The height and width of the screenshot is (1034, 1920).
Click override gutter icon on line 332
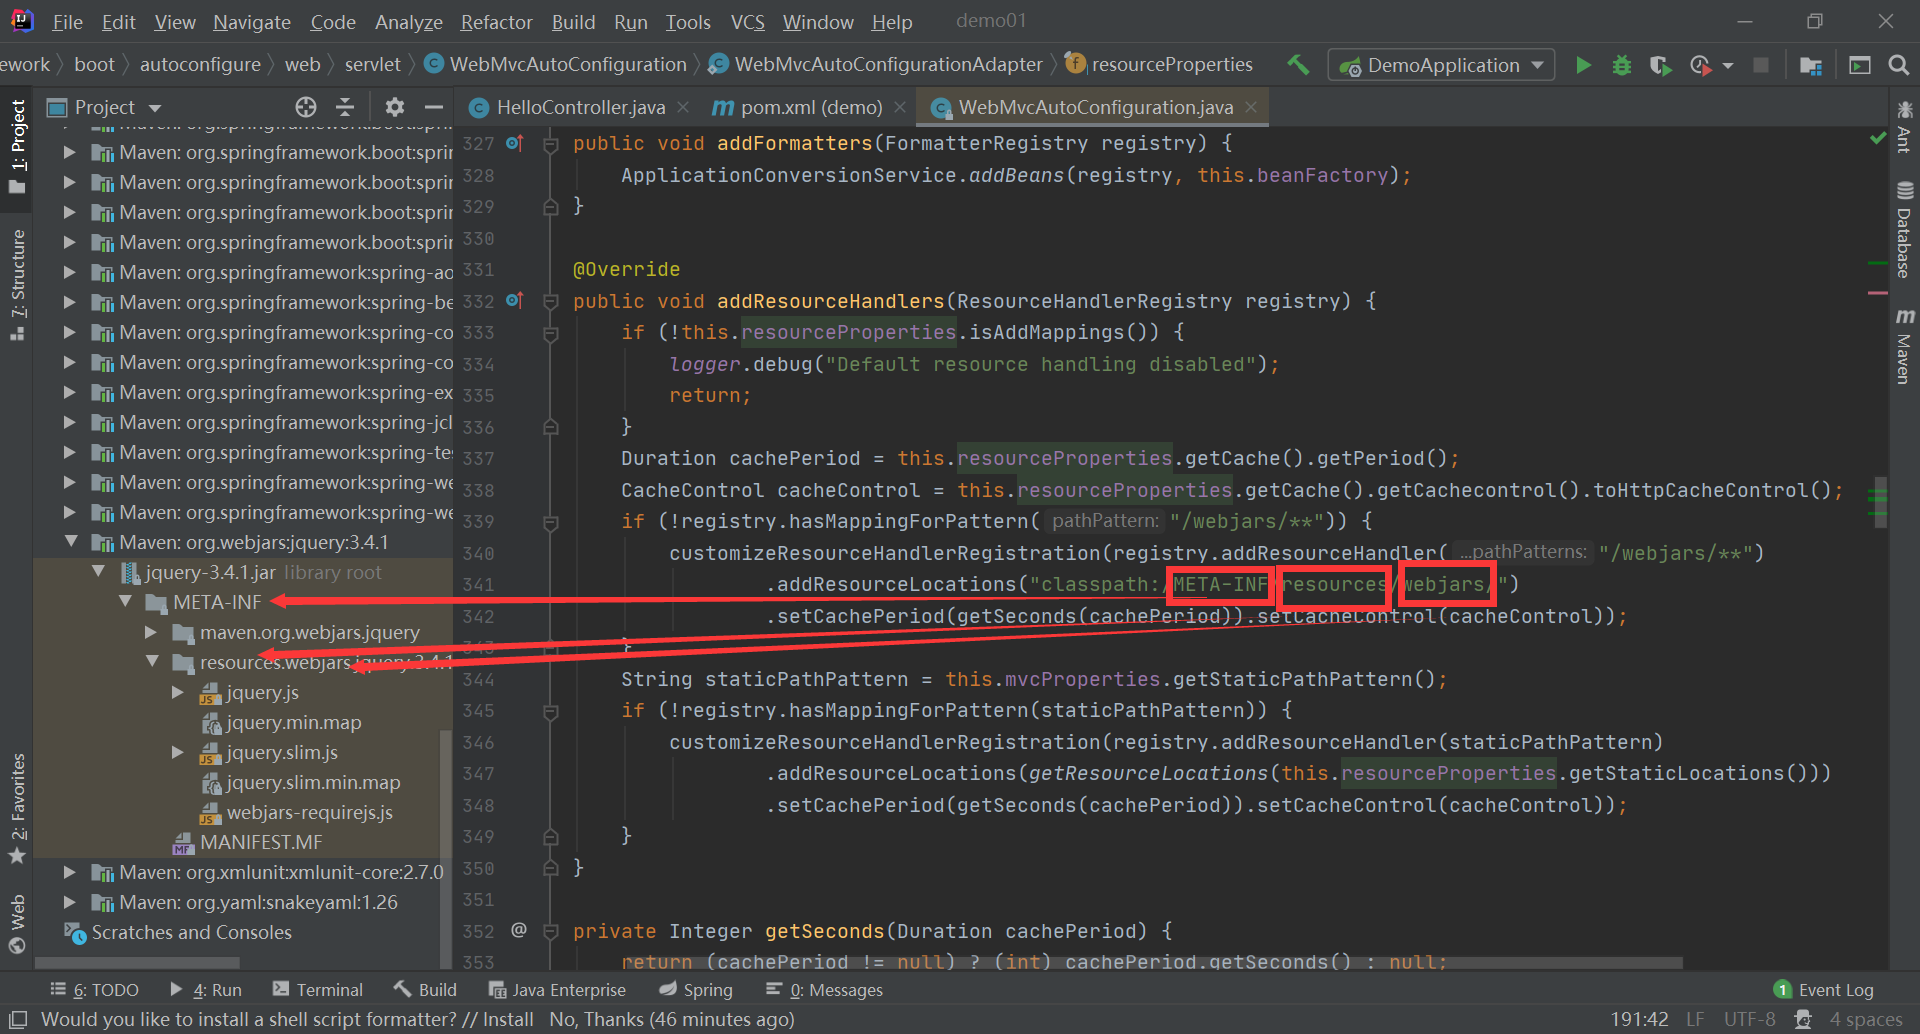coord(515,300)
